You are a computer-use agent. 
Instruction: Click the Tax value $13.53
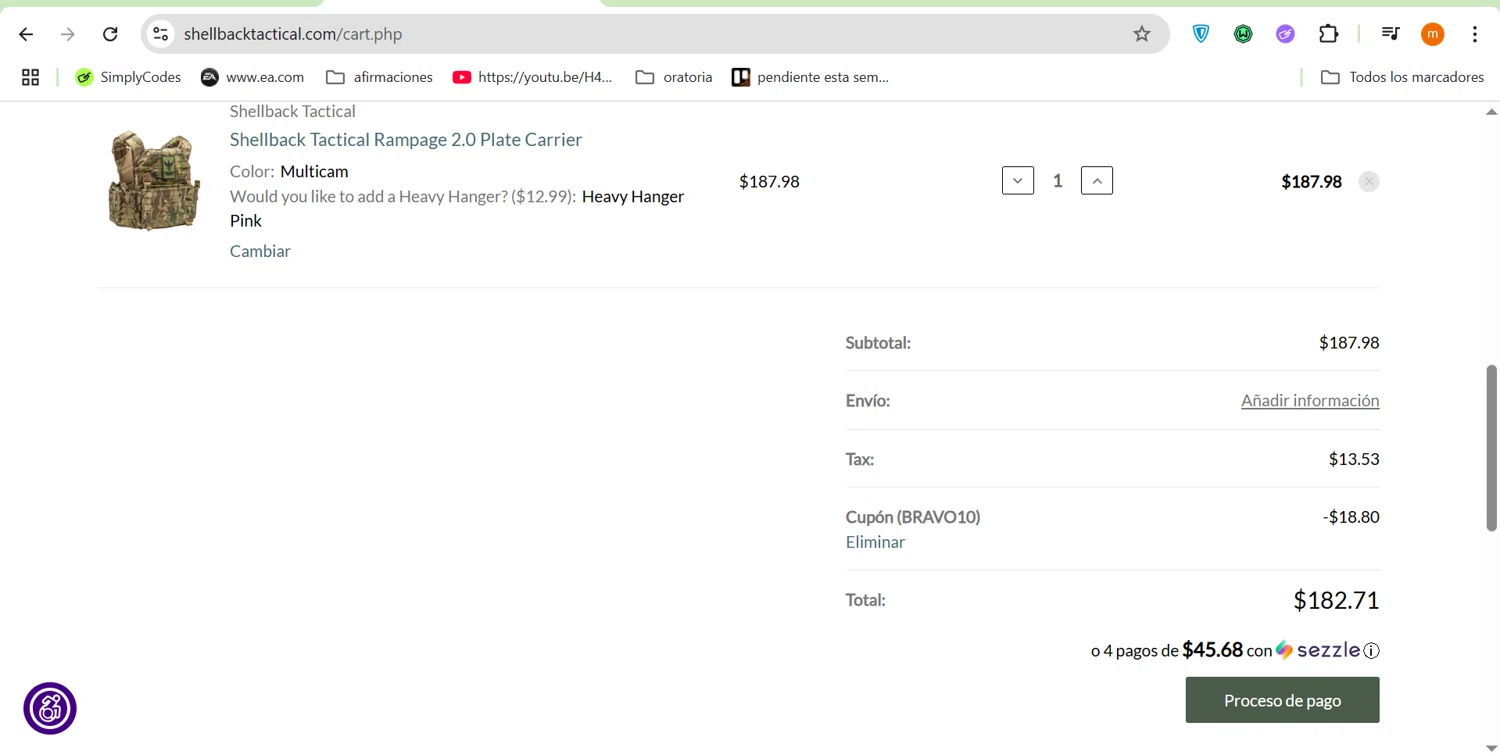[1354, 459]
